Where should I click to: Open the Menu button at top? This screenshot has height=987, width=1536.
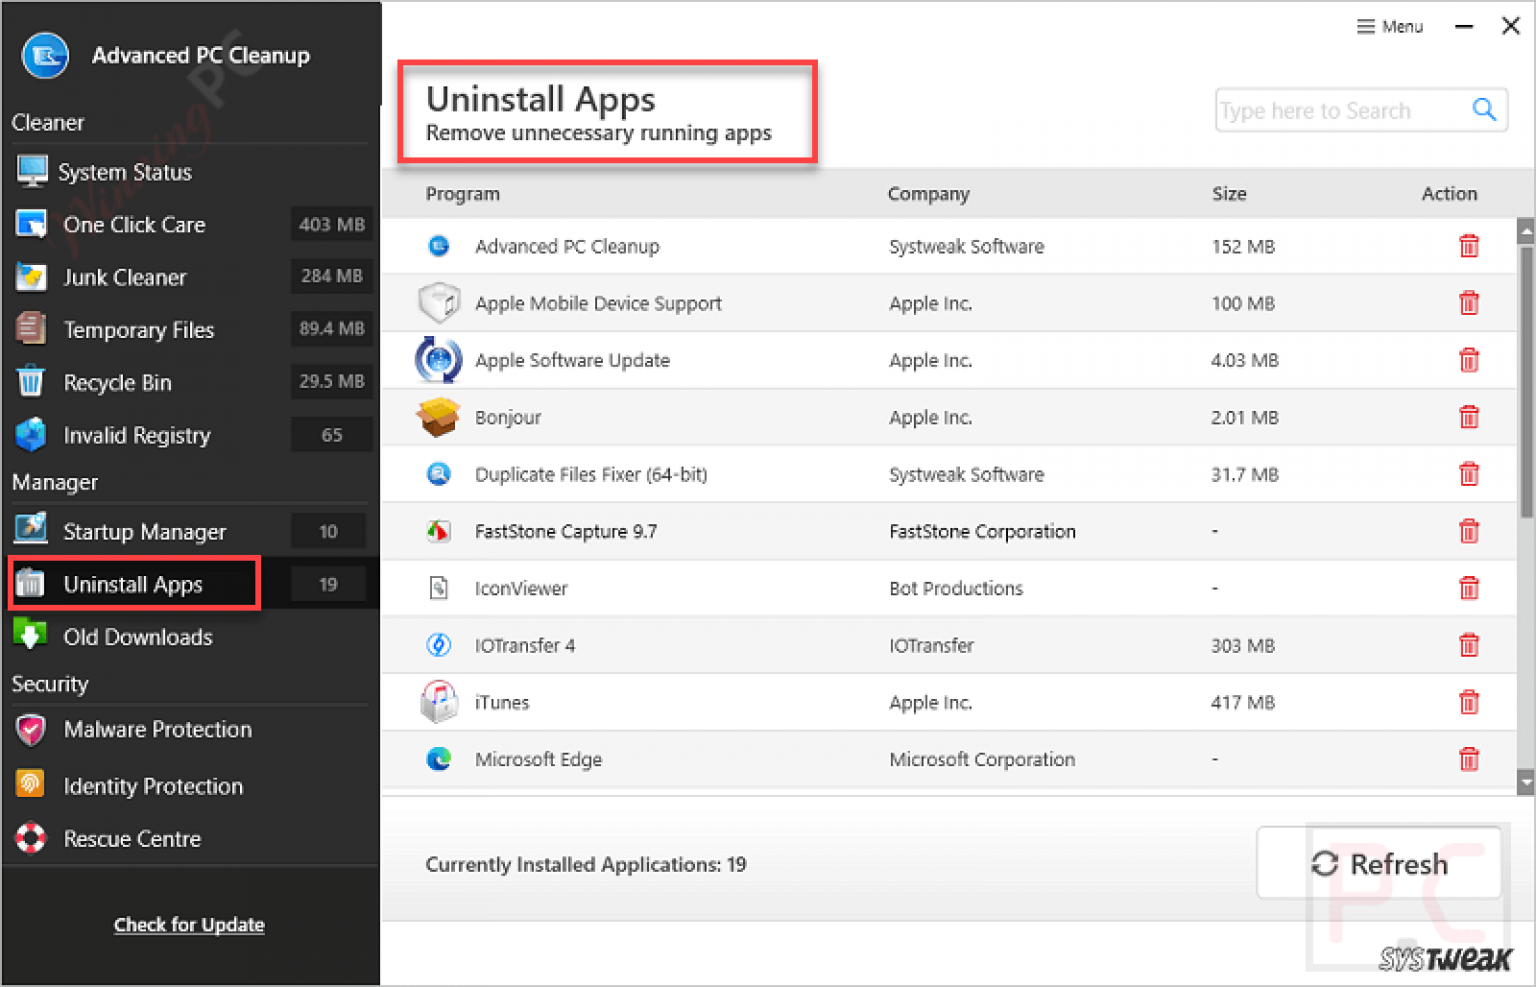click(x=1390, y=27)
